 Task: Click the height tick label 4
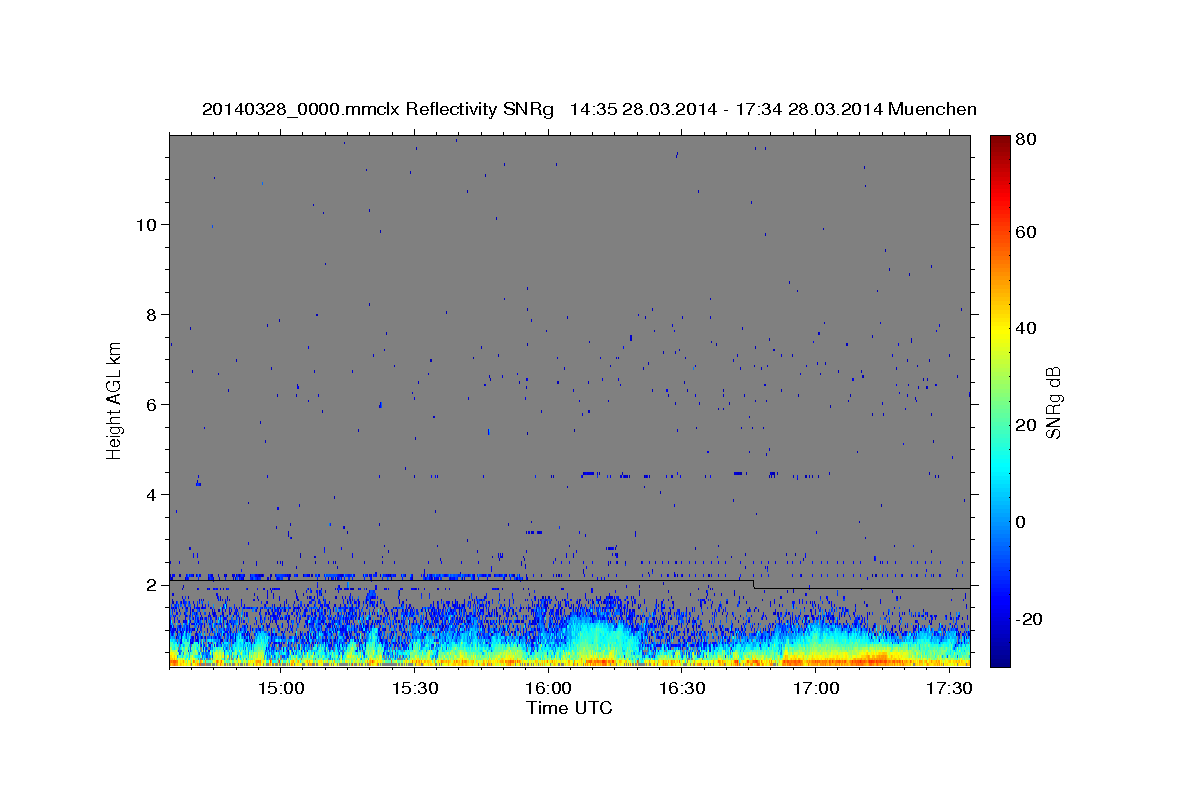point(152,495)
